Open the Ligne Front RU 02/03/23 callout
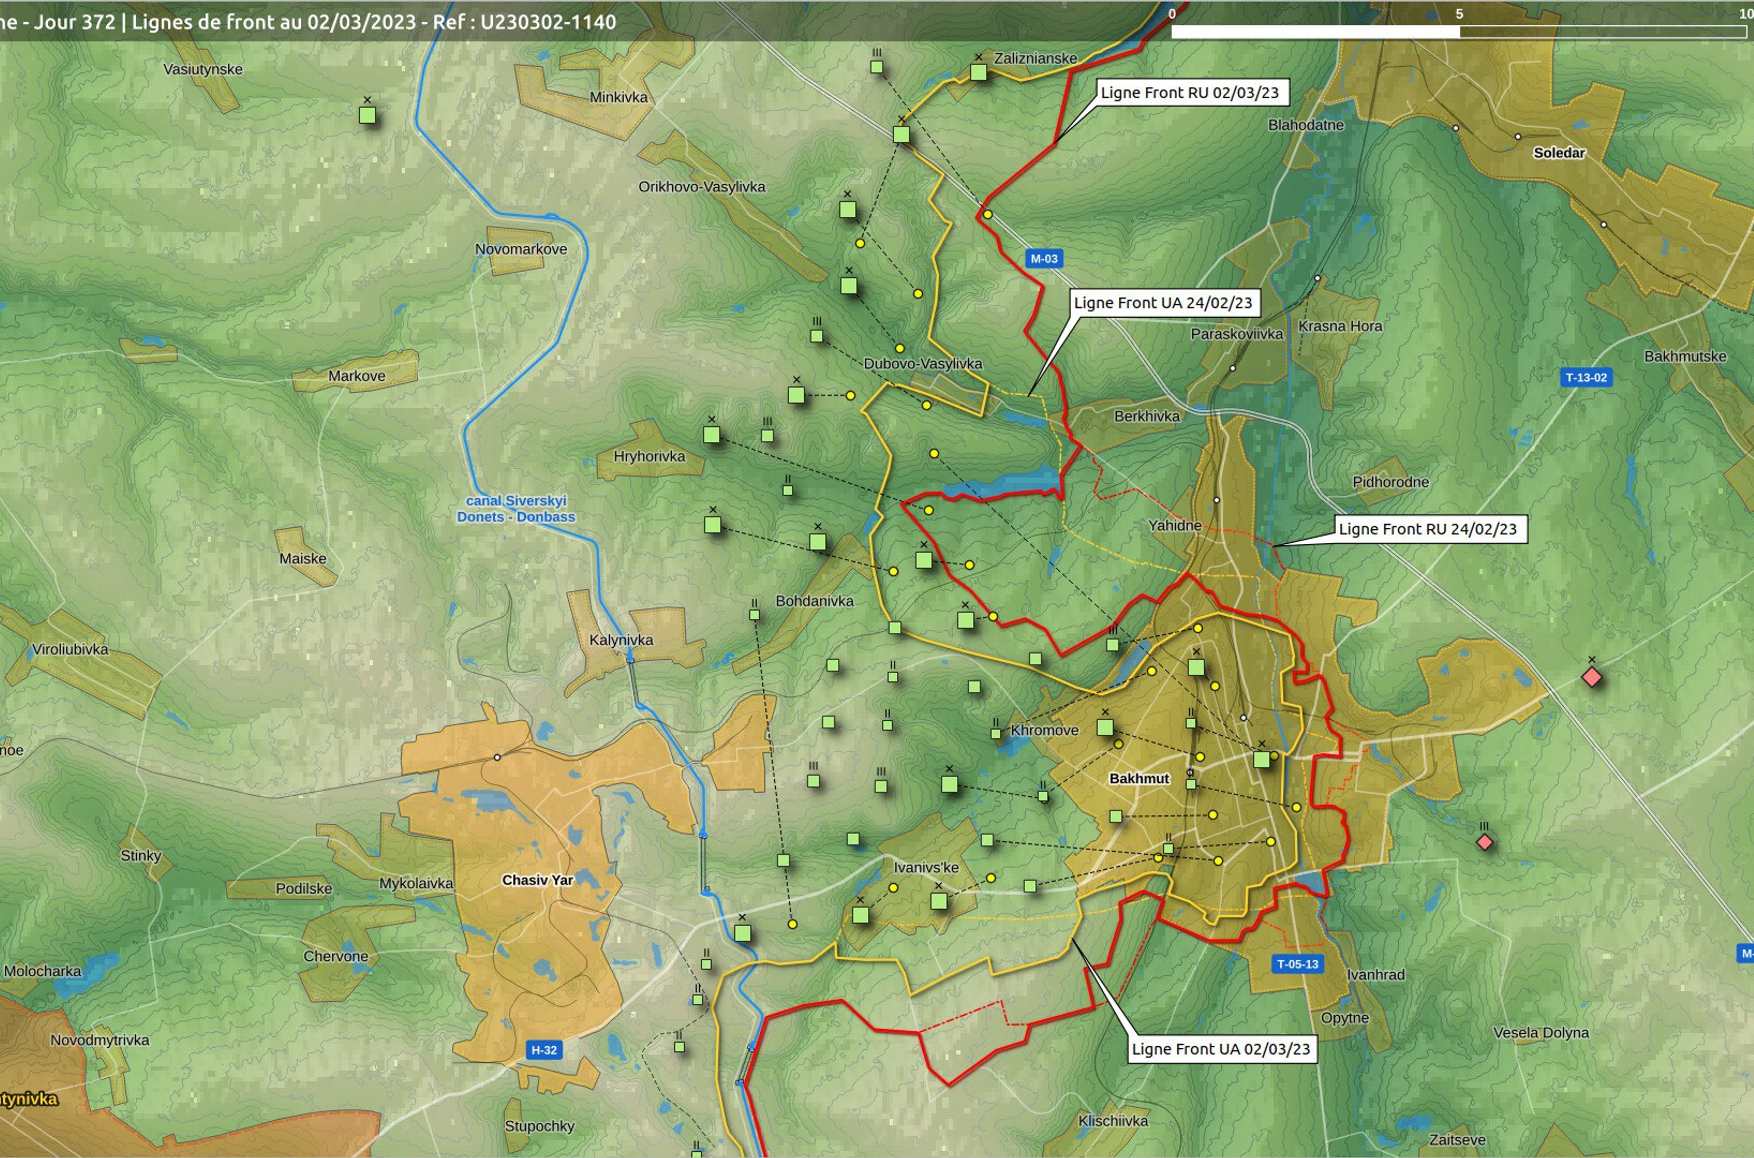 [1189, 93]
